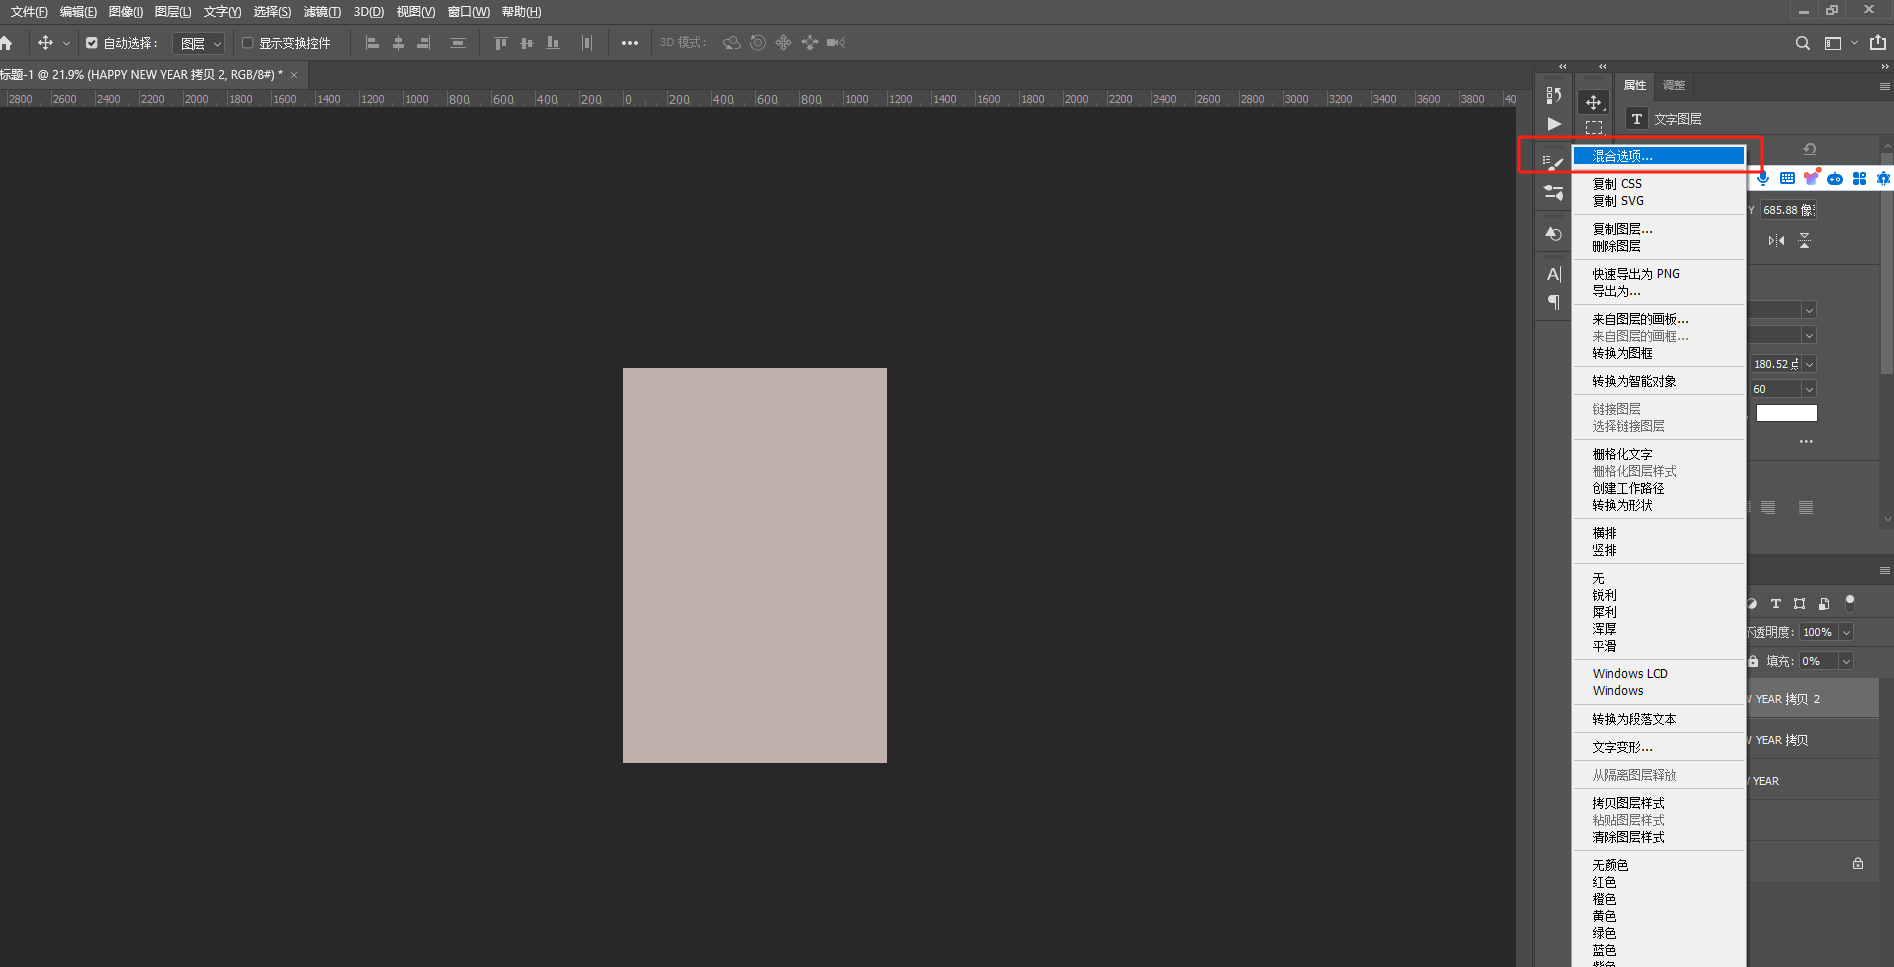Screen dimensions: 1894x967
Task: Click the Y position value field
Action: 1786,210
